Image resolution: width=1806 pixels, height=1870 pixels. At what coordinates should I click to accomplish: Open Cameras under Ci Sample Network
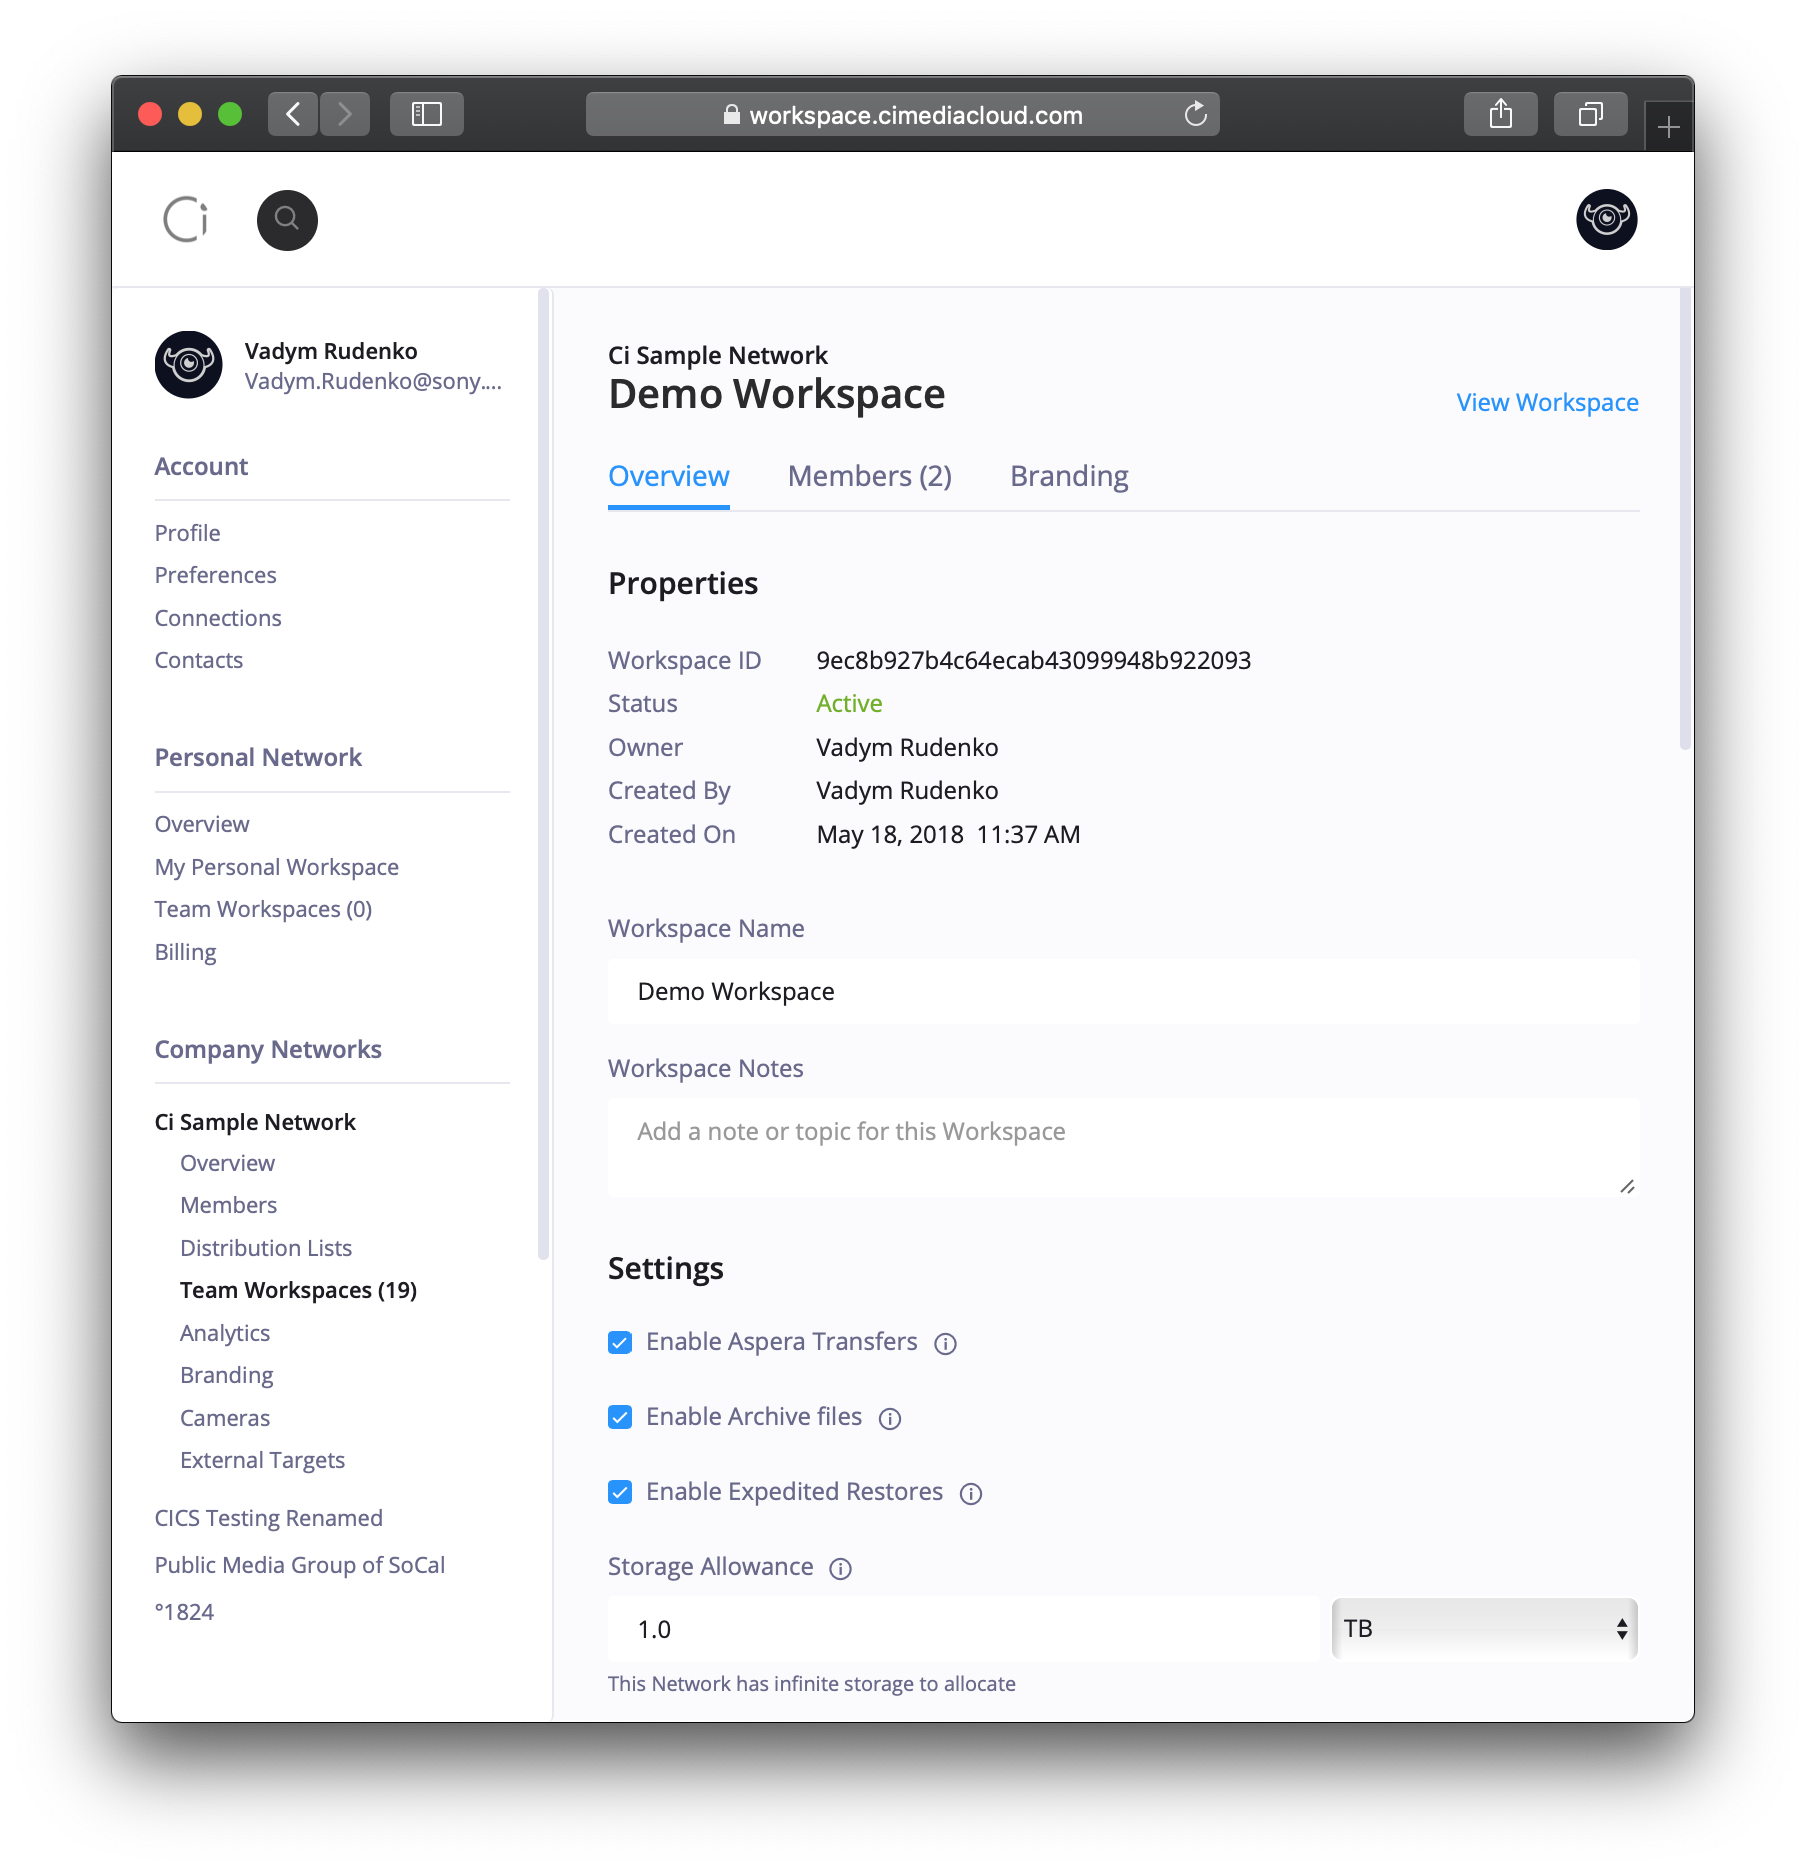[x=225, y=1418]
